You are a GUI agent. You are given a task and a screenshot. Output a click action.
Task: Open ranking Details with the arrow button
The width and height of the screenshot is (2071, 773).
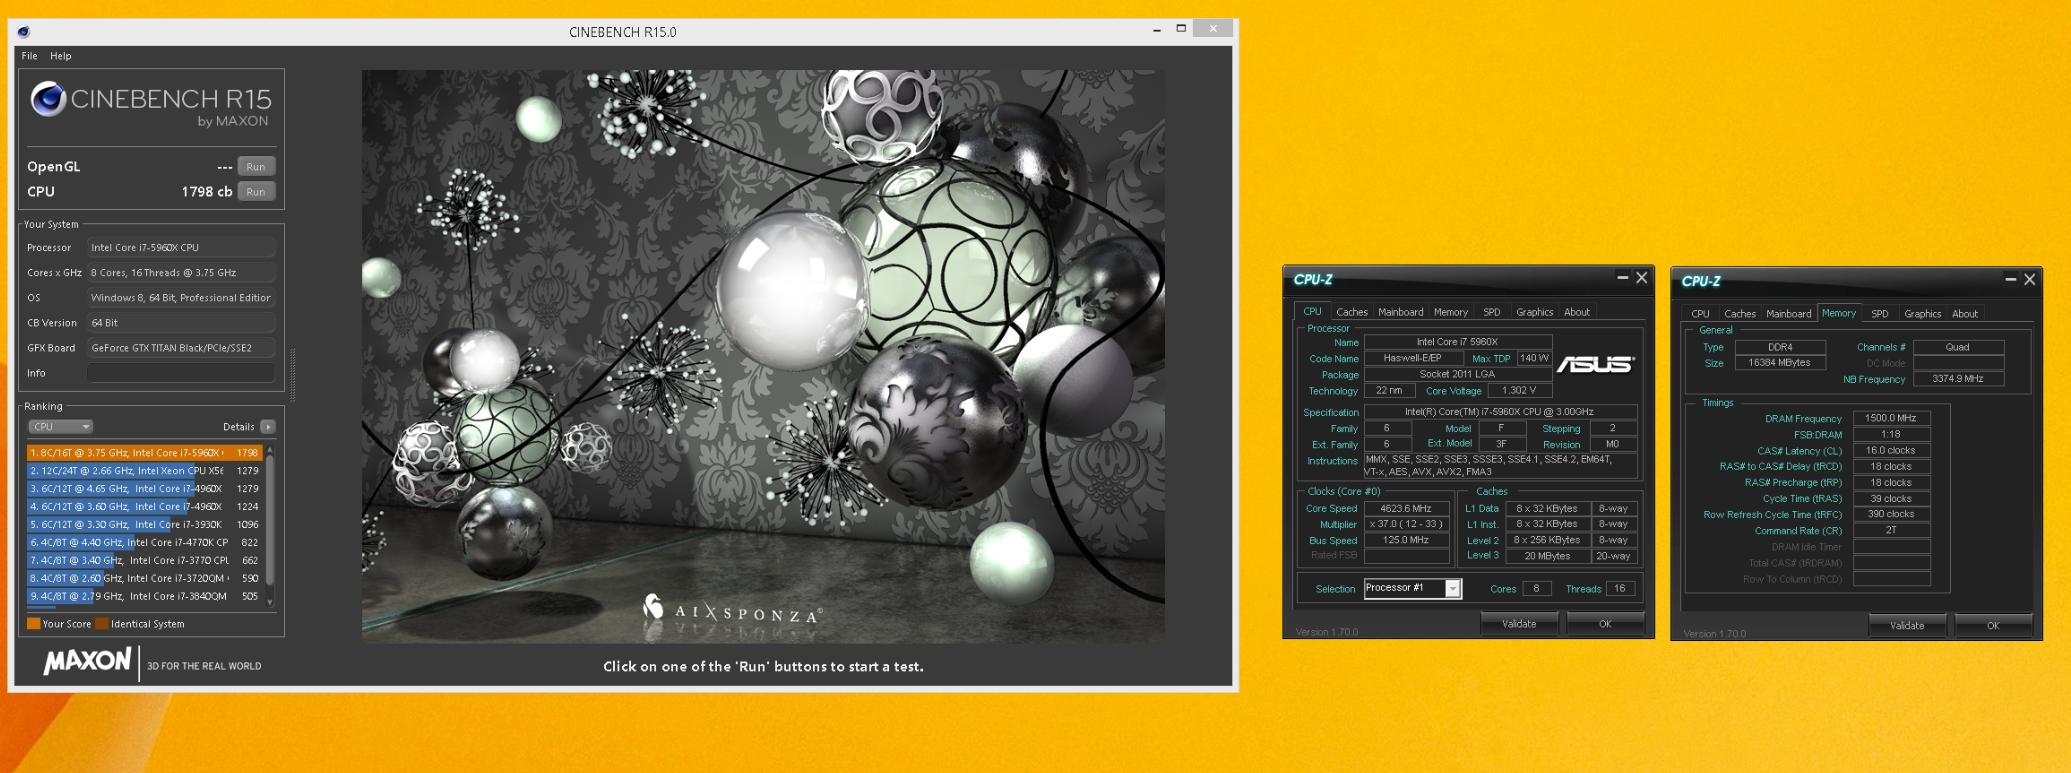268,427
